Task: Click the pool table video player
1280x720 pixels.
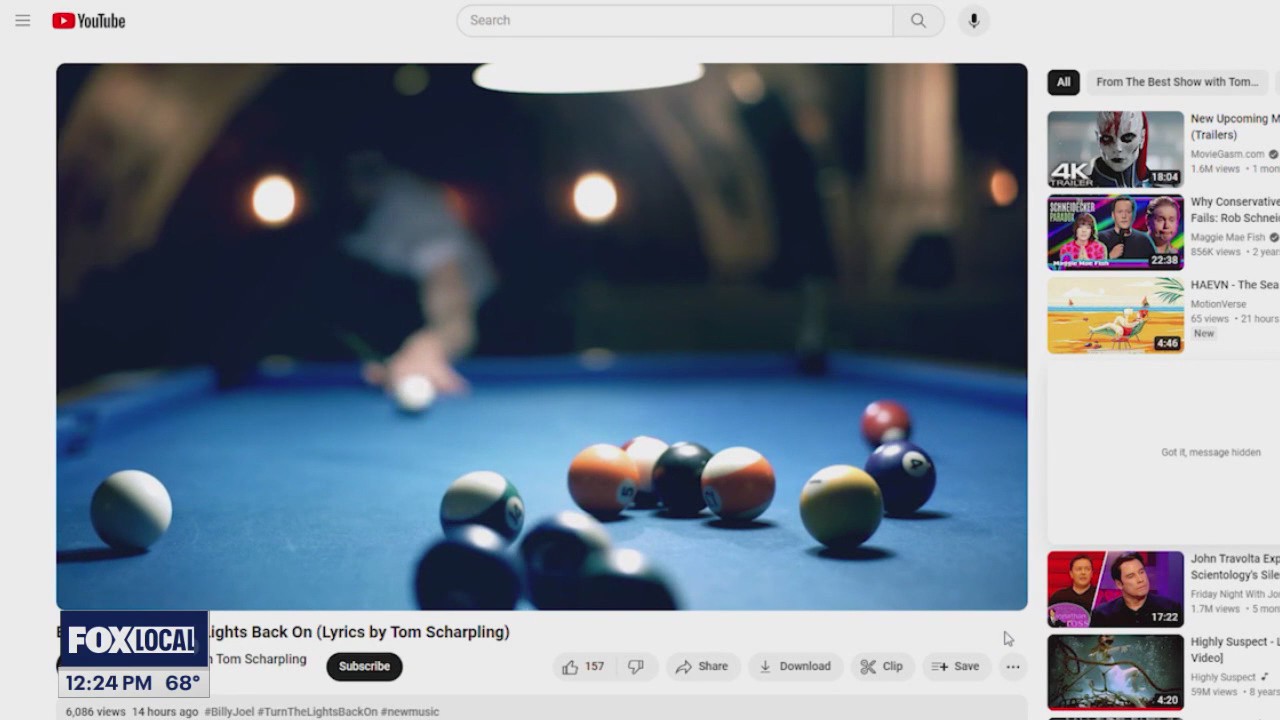Action: click(x=541, y=336)
